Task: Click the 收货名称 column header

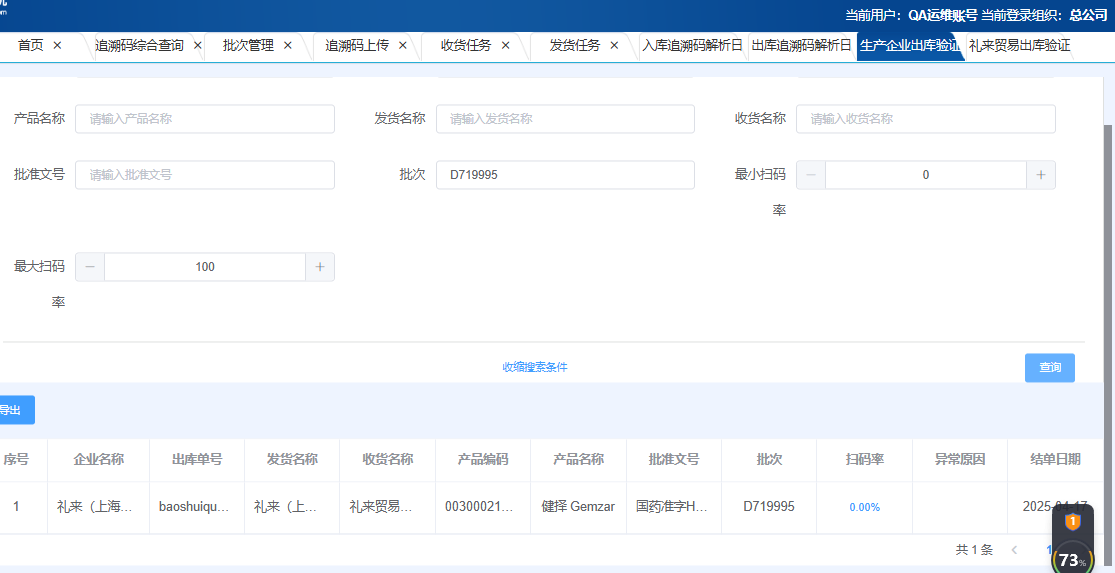Action: [388, 459]
